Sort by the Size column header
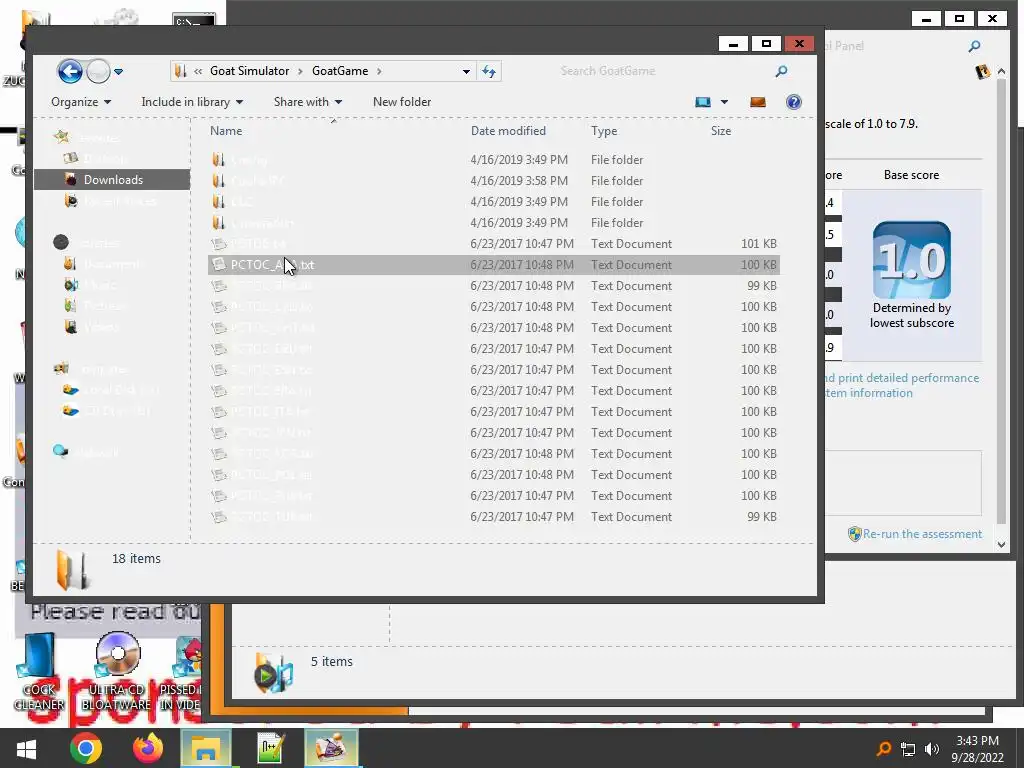The width and height of the screenshot is (1024, 768). 721,131
